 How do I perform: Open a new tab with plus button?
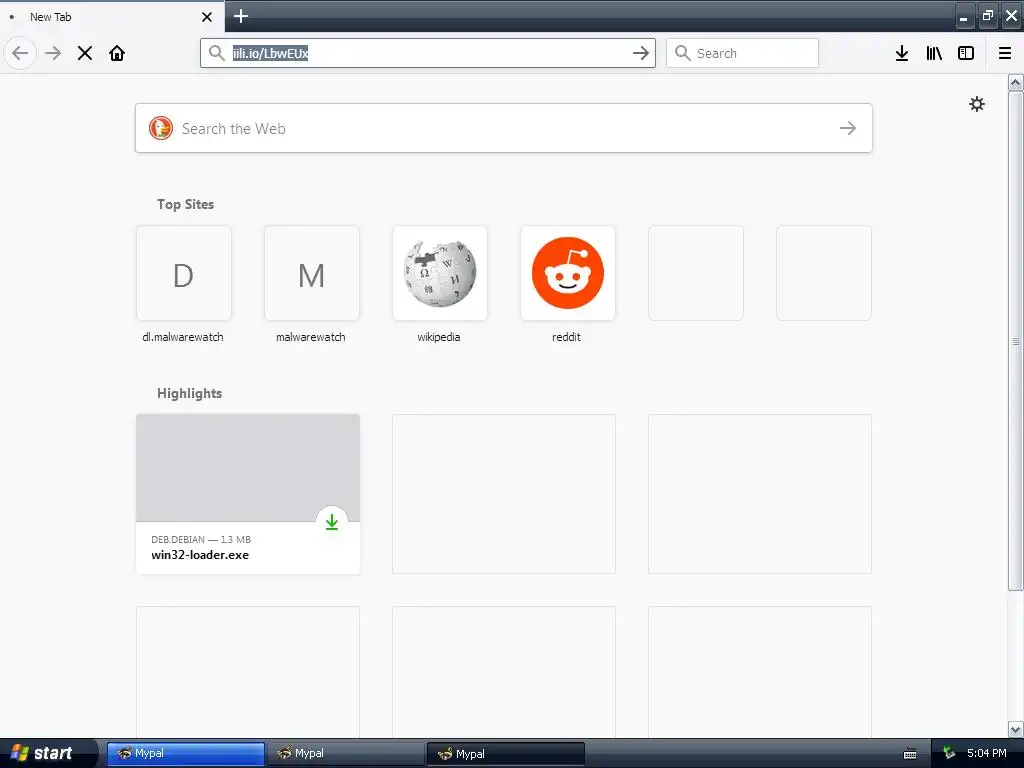tap(240, 16)
